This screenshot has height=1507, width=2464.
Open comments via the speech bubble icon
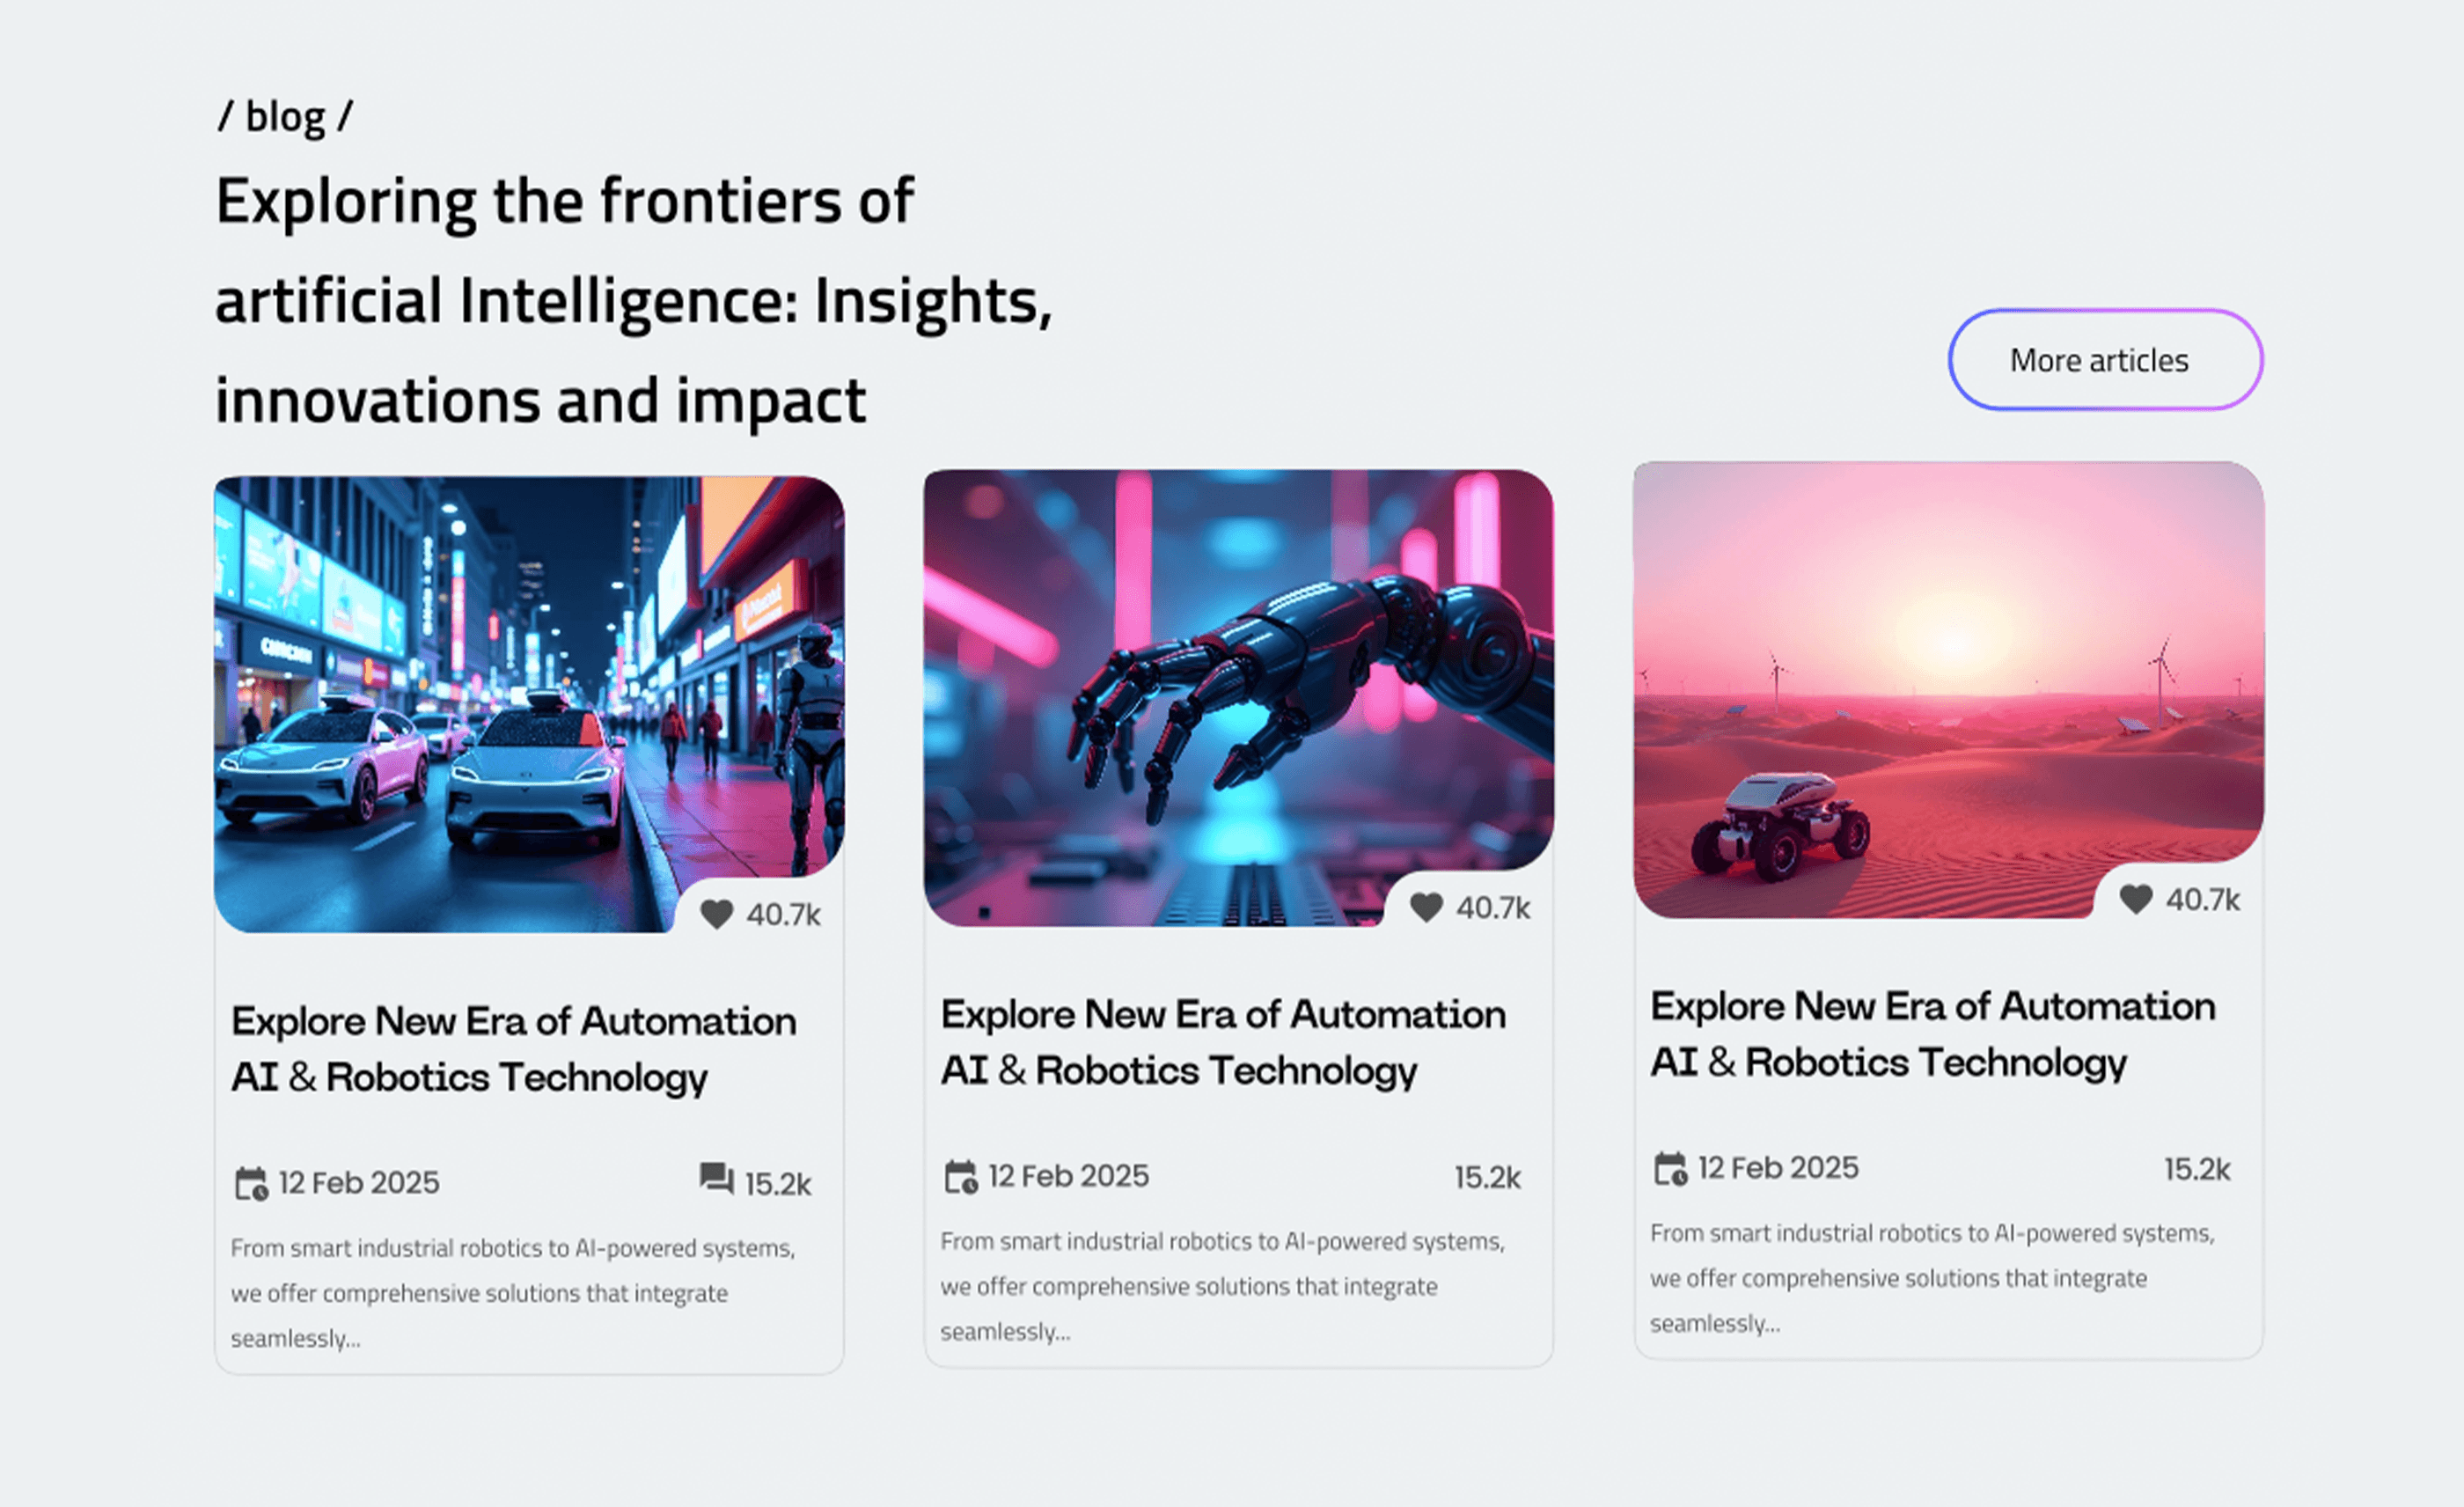716,1179
